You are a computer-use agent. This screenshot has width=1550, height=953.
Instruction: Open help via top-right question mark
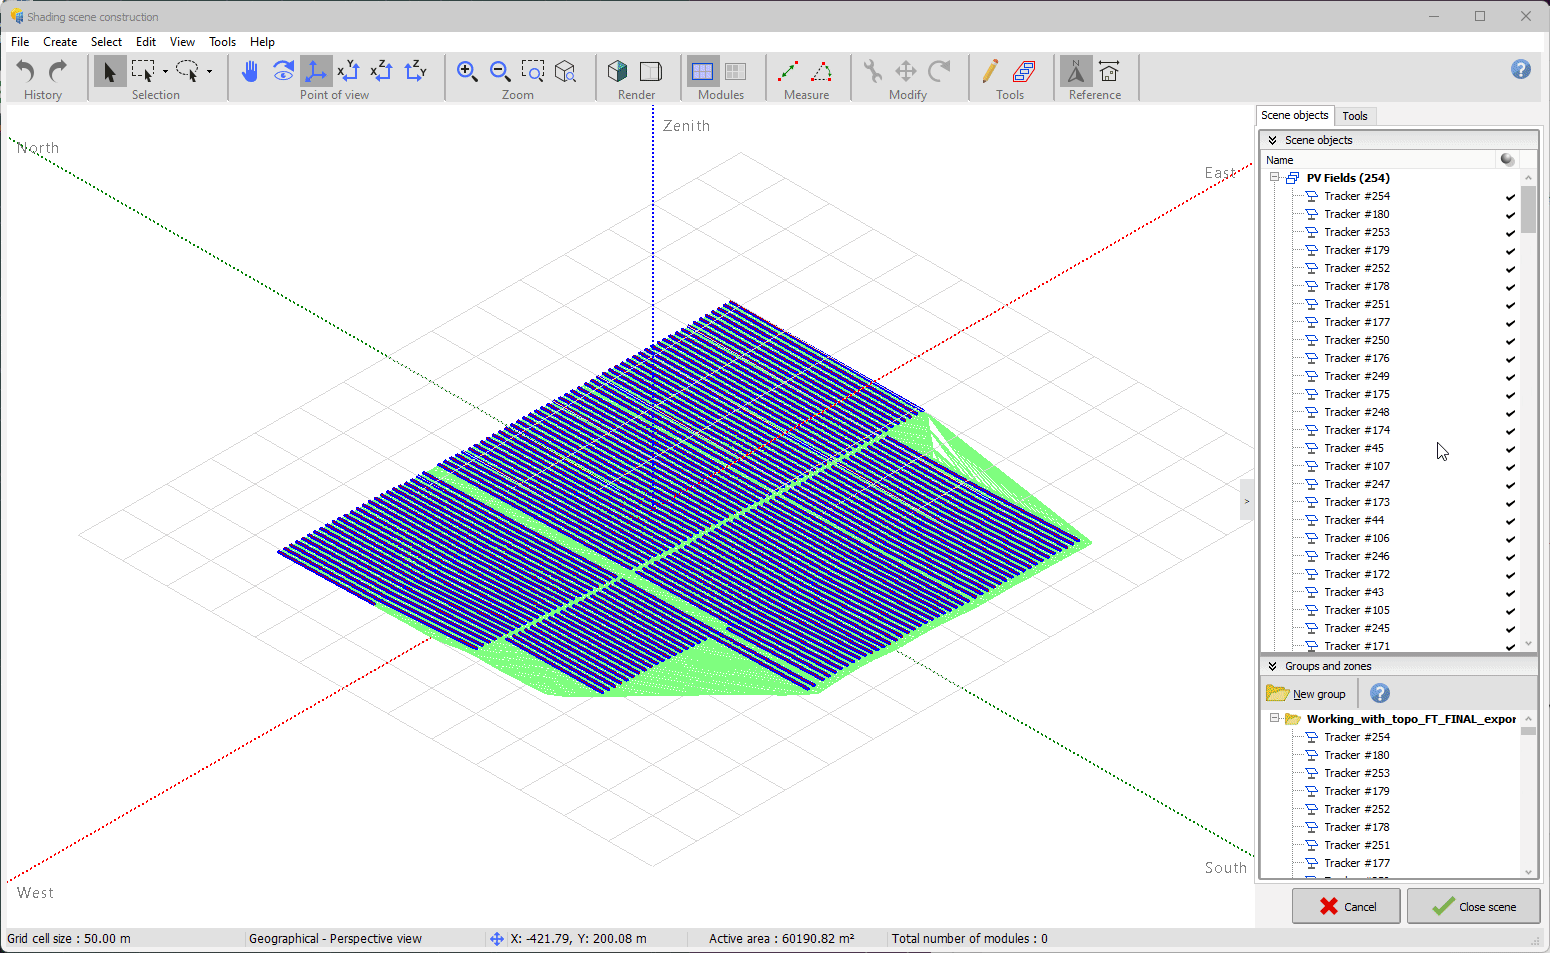[1521, 69]
